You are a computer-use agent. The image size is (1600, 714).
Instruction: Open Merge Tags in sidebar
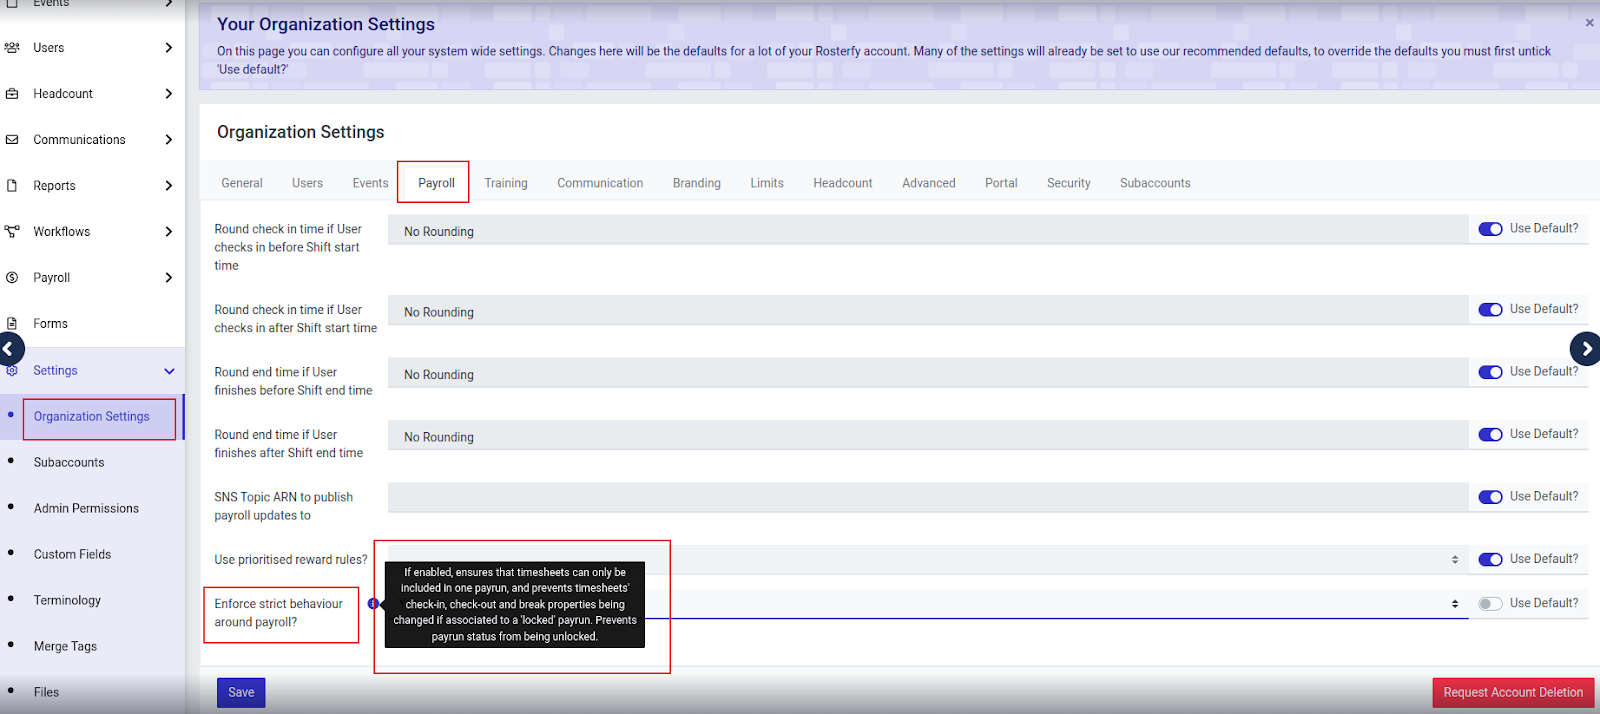tap(65, 647)
